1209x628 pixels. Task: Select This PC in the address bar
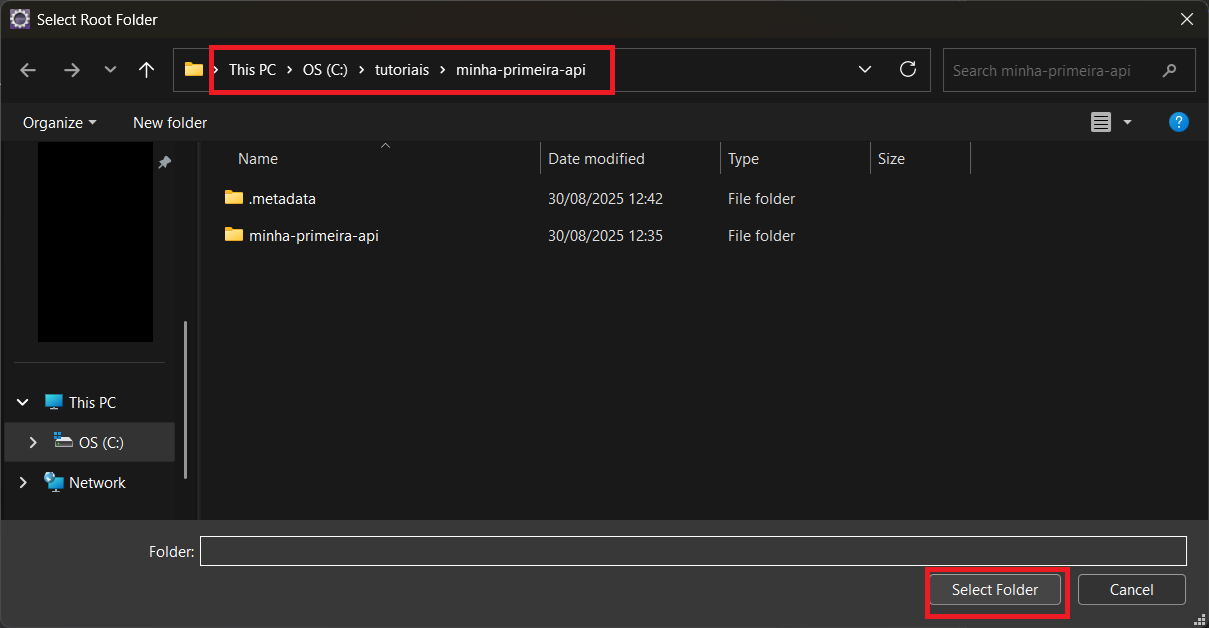click(x=252, y=70)
